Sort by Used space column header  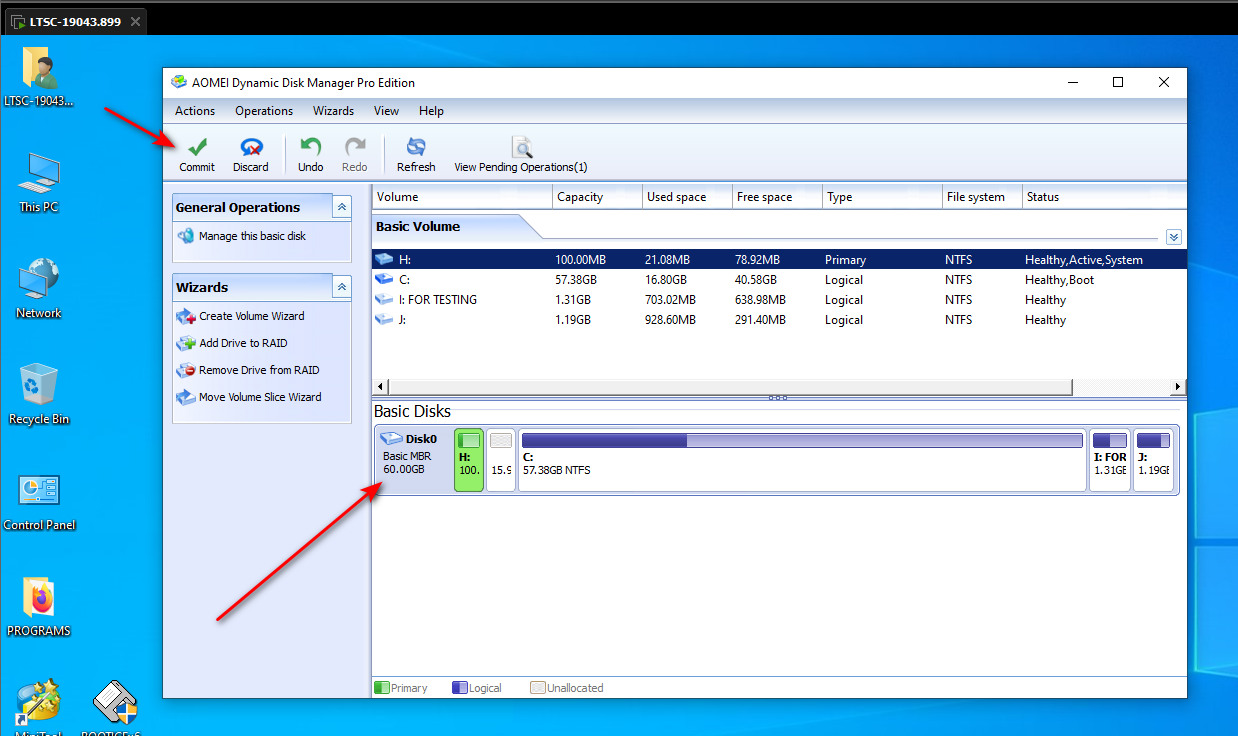687,197
